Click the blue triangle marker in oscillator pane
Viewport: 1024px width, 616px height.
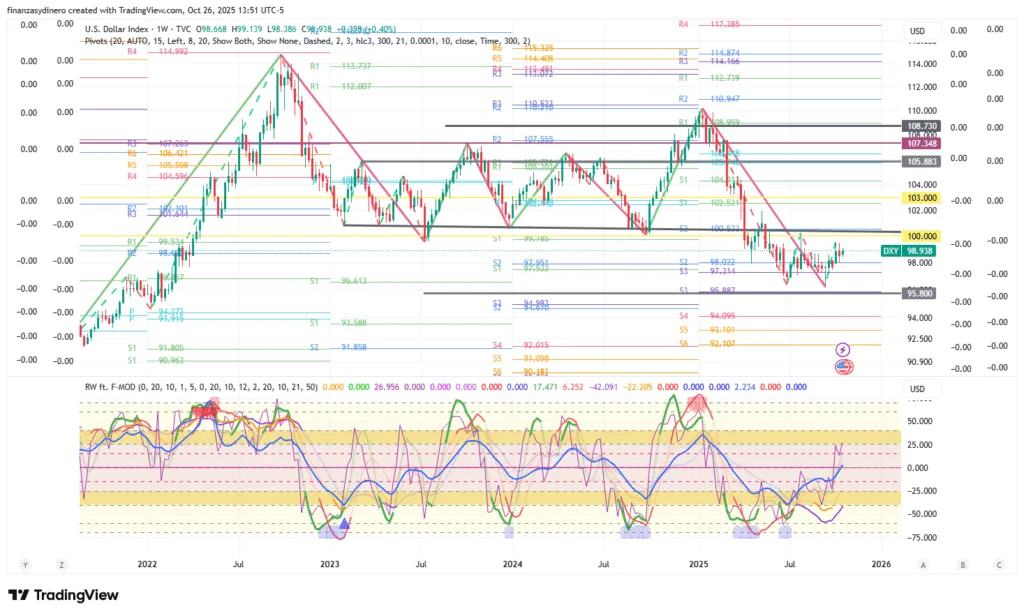(344, 523)
